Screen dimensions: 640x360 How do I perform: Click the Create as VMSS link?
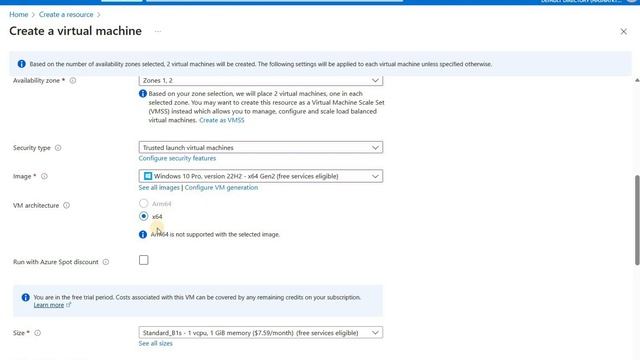click(222, 120)
